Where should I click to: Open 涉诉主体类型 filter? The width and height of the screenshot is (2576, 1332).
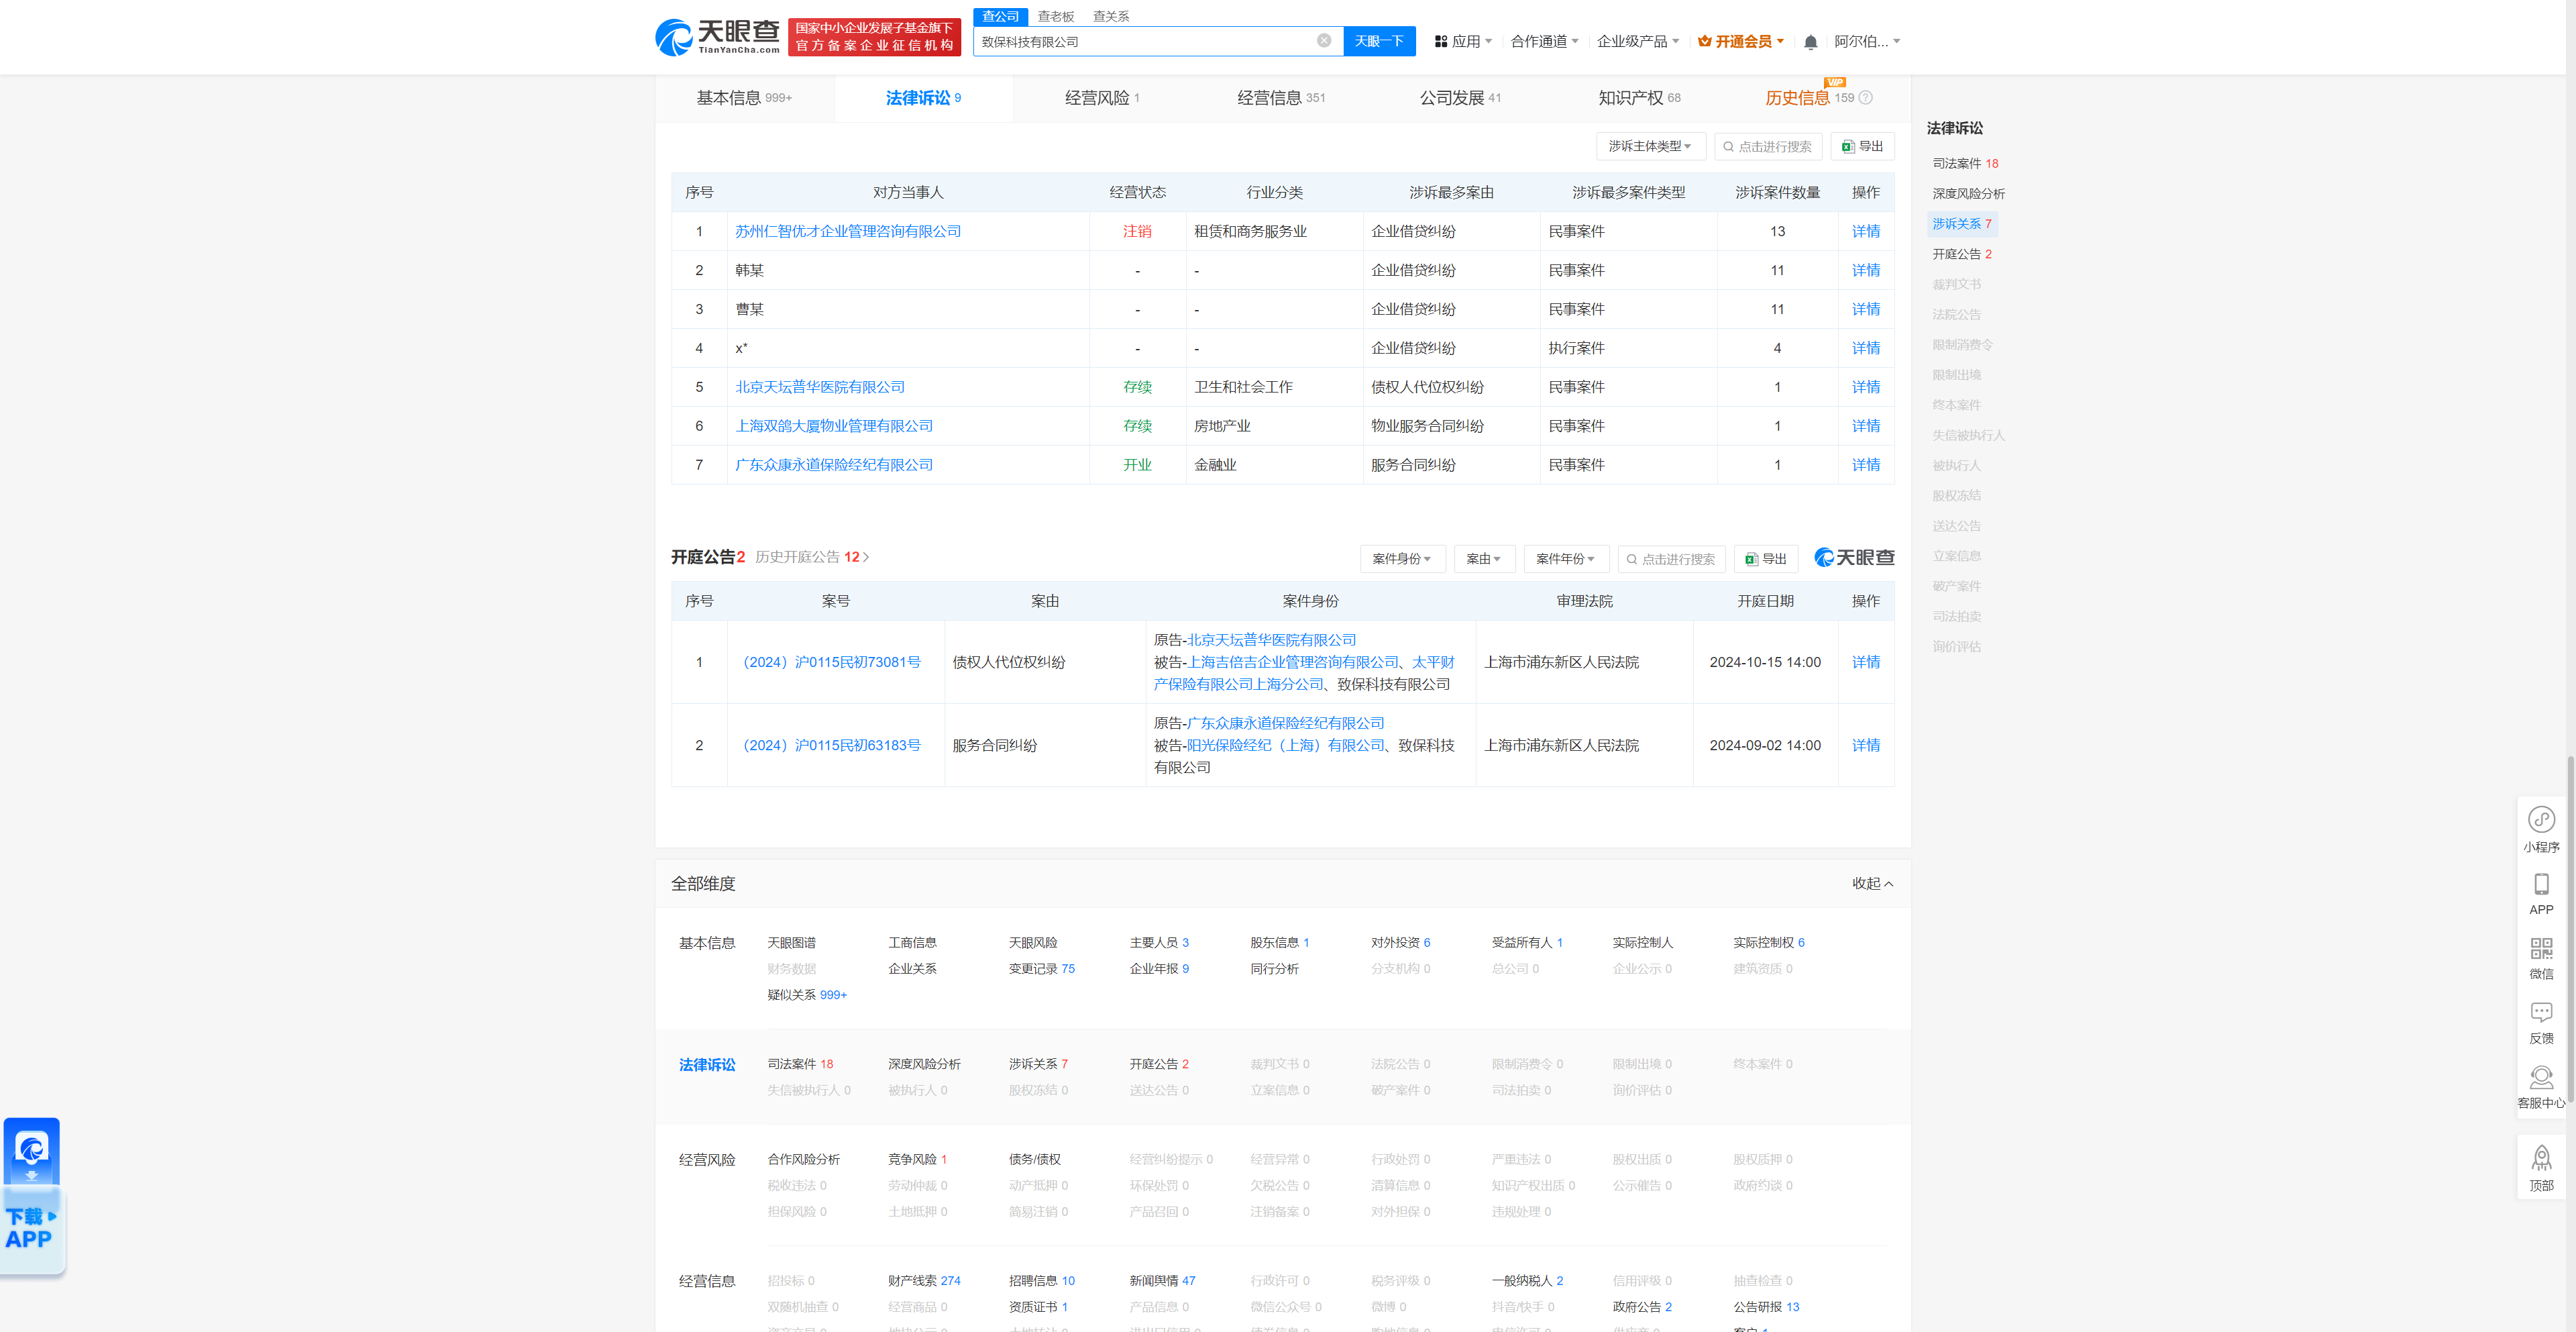pos(1650,147)
